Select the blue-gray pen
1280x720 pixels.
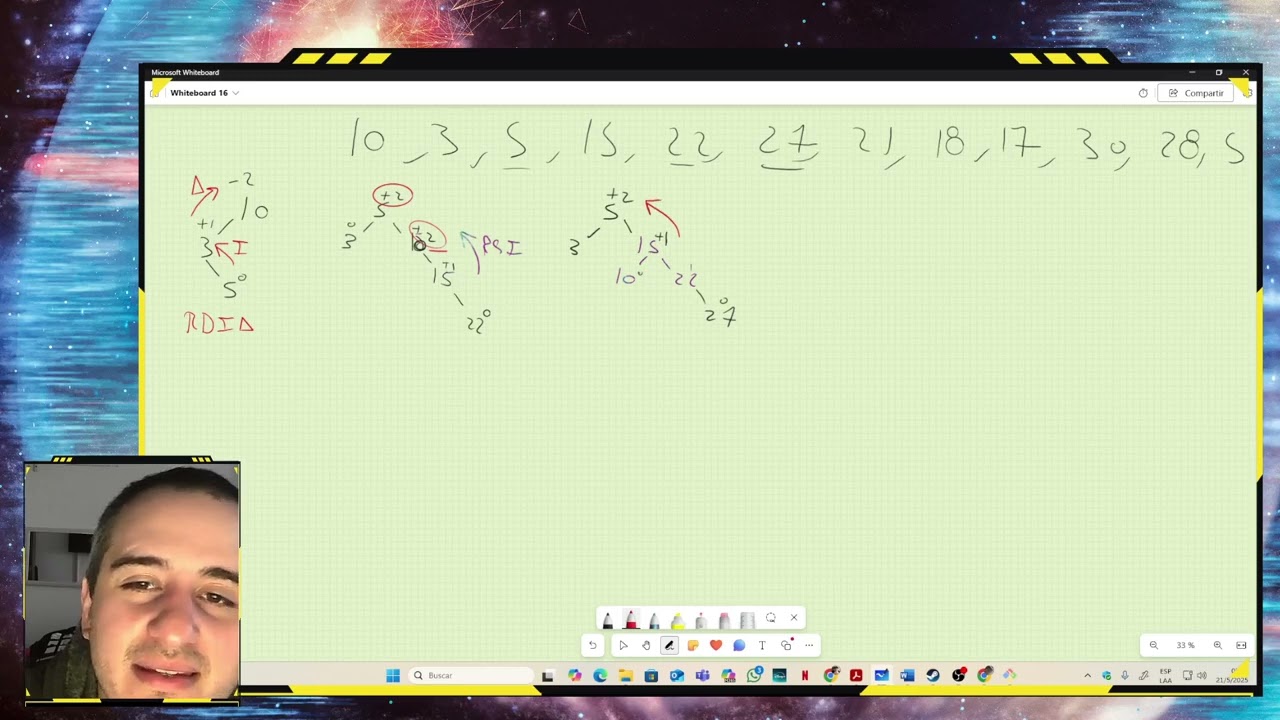tap(654, 620)
